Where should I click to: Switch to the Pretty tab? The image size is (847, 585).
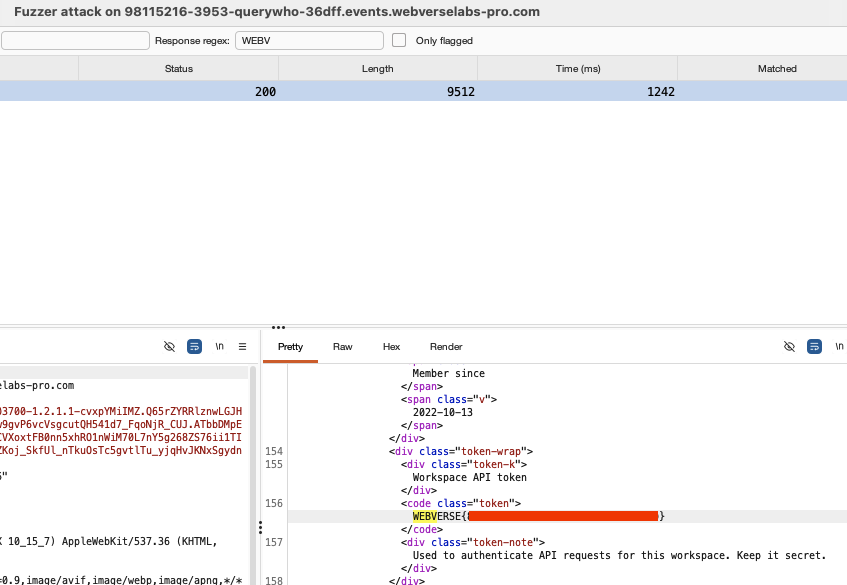(x=290, y=347)
